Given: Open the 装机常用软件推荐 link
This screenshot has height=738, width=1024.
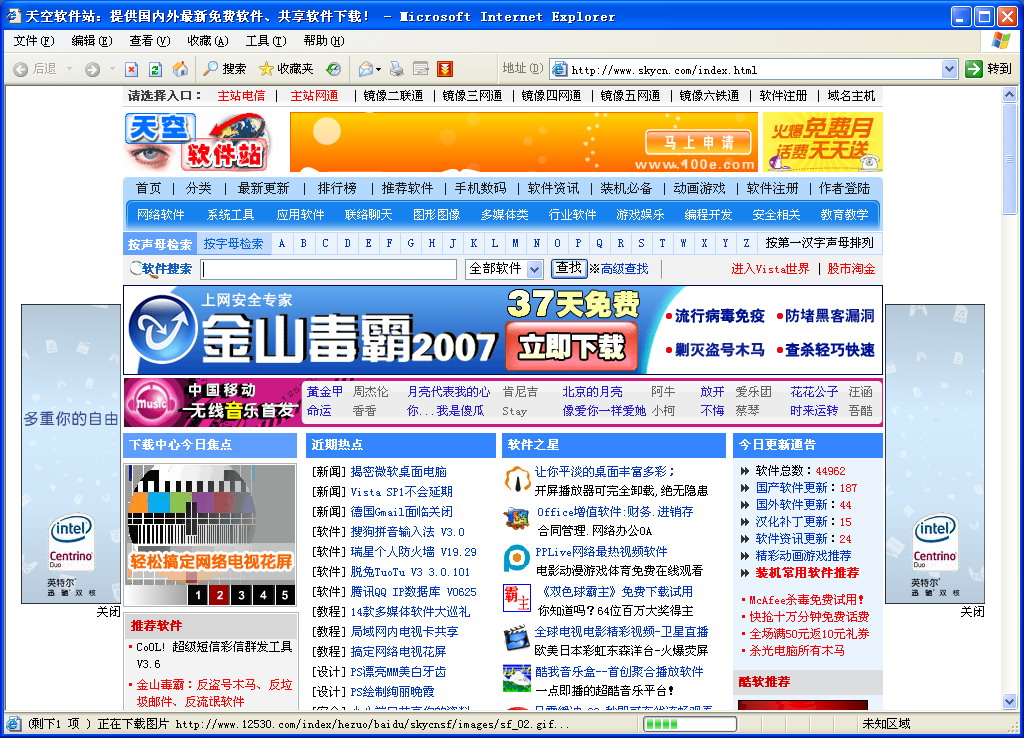Looking at the screenshot, I should tap(807, 573).
